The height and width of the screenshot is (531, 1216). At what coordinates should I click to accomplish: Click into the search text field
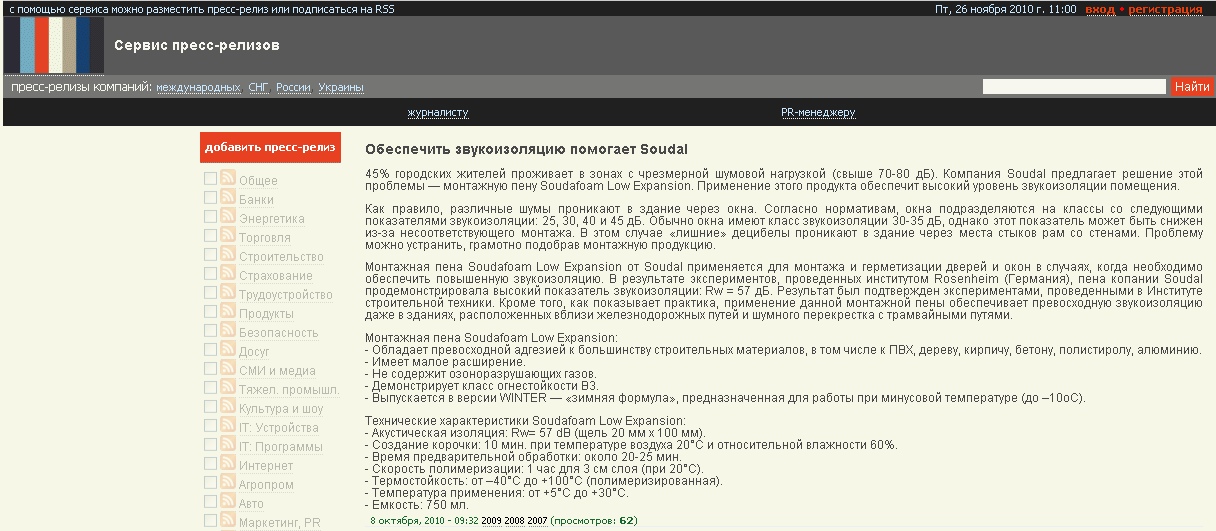coord(1074,87)
